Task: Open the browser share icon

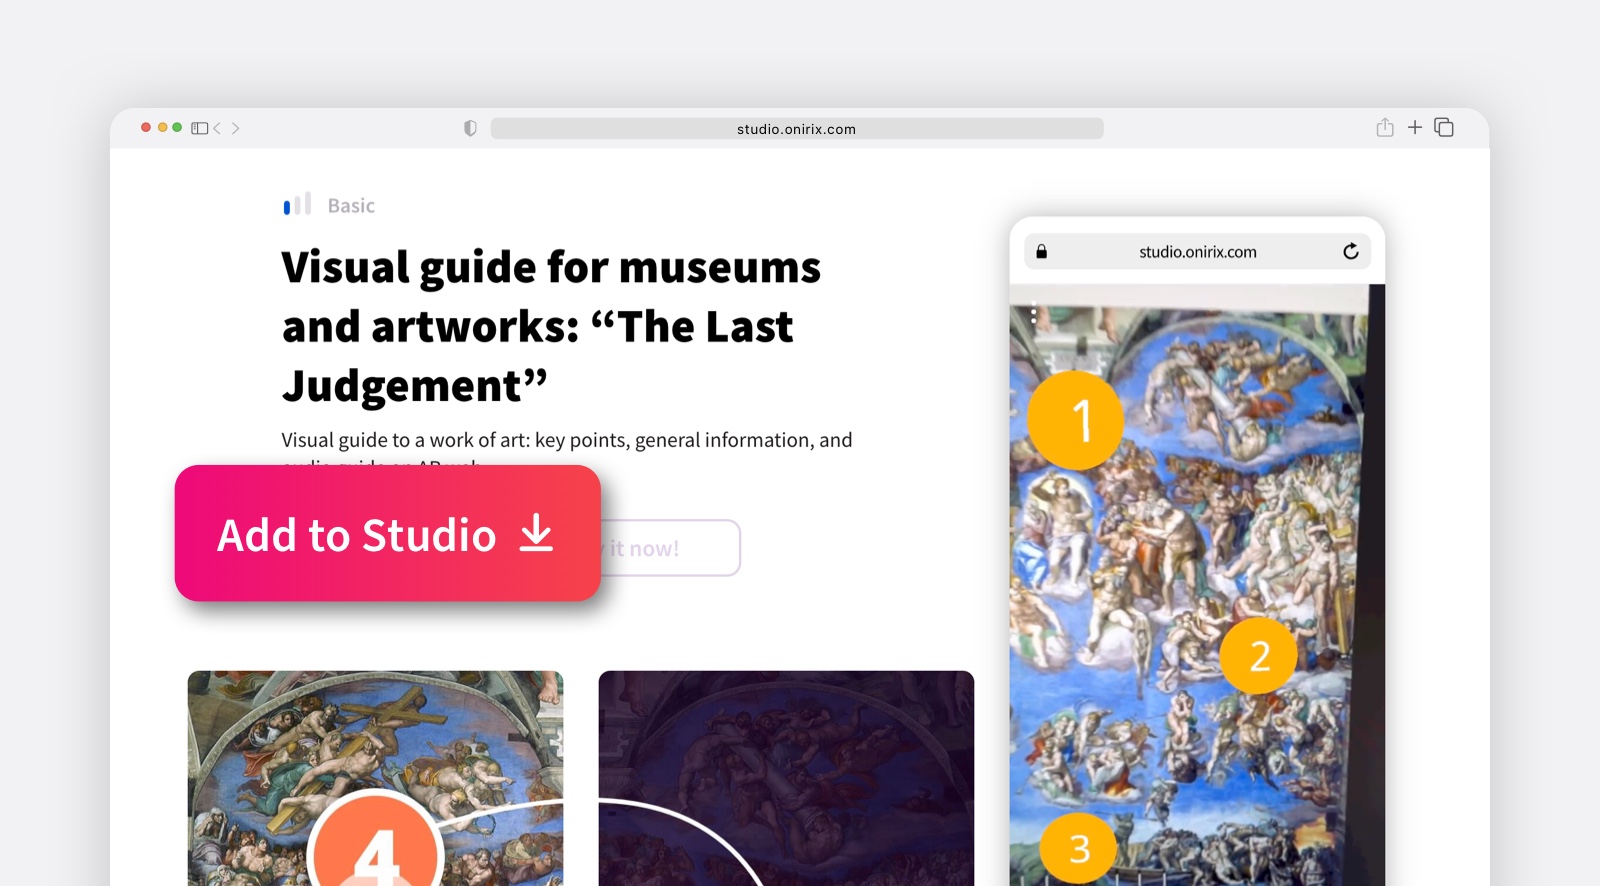Action: 1385,127
